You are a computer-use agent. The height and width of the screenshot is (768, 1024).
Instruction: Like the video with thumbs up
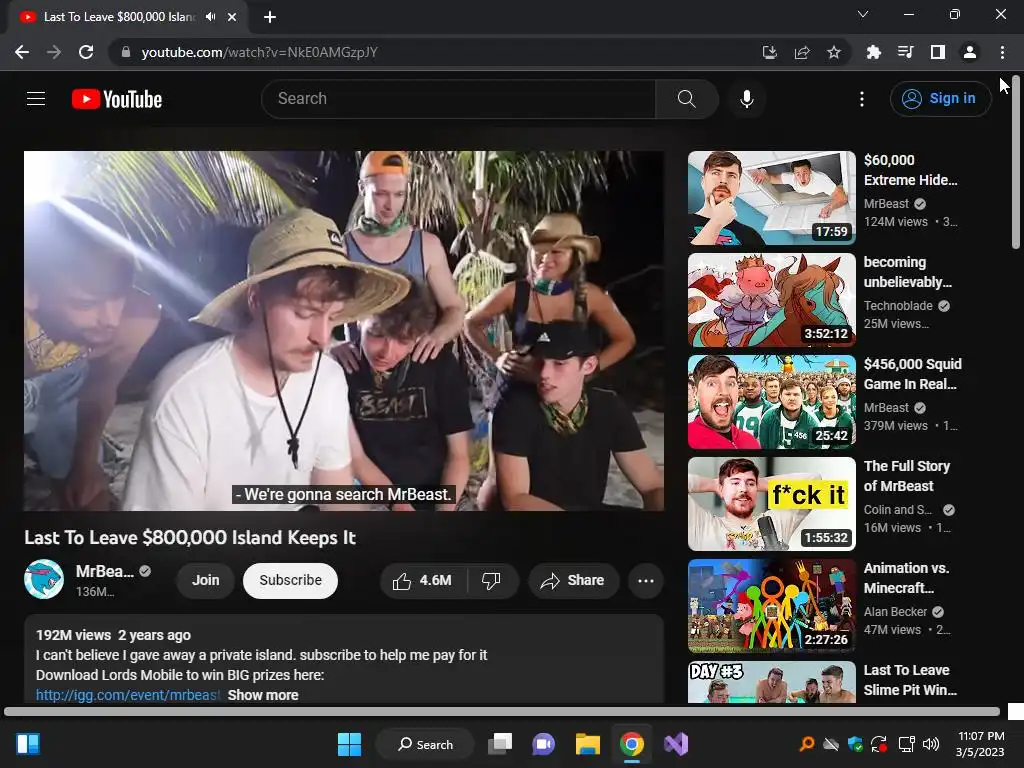coord(422,581)
